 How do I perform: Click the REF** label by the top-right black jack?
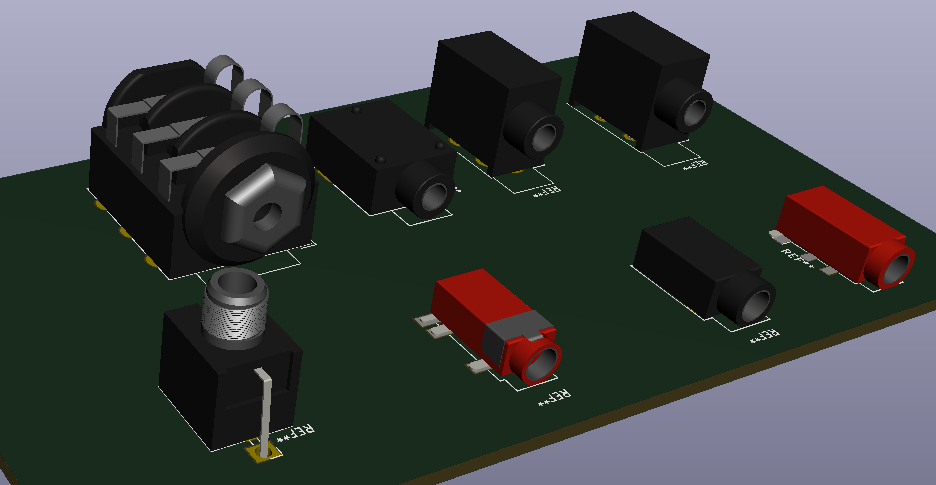[694, 163]
